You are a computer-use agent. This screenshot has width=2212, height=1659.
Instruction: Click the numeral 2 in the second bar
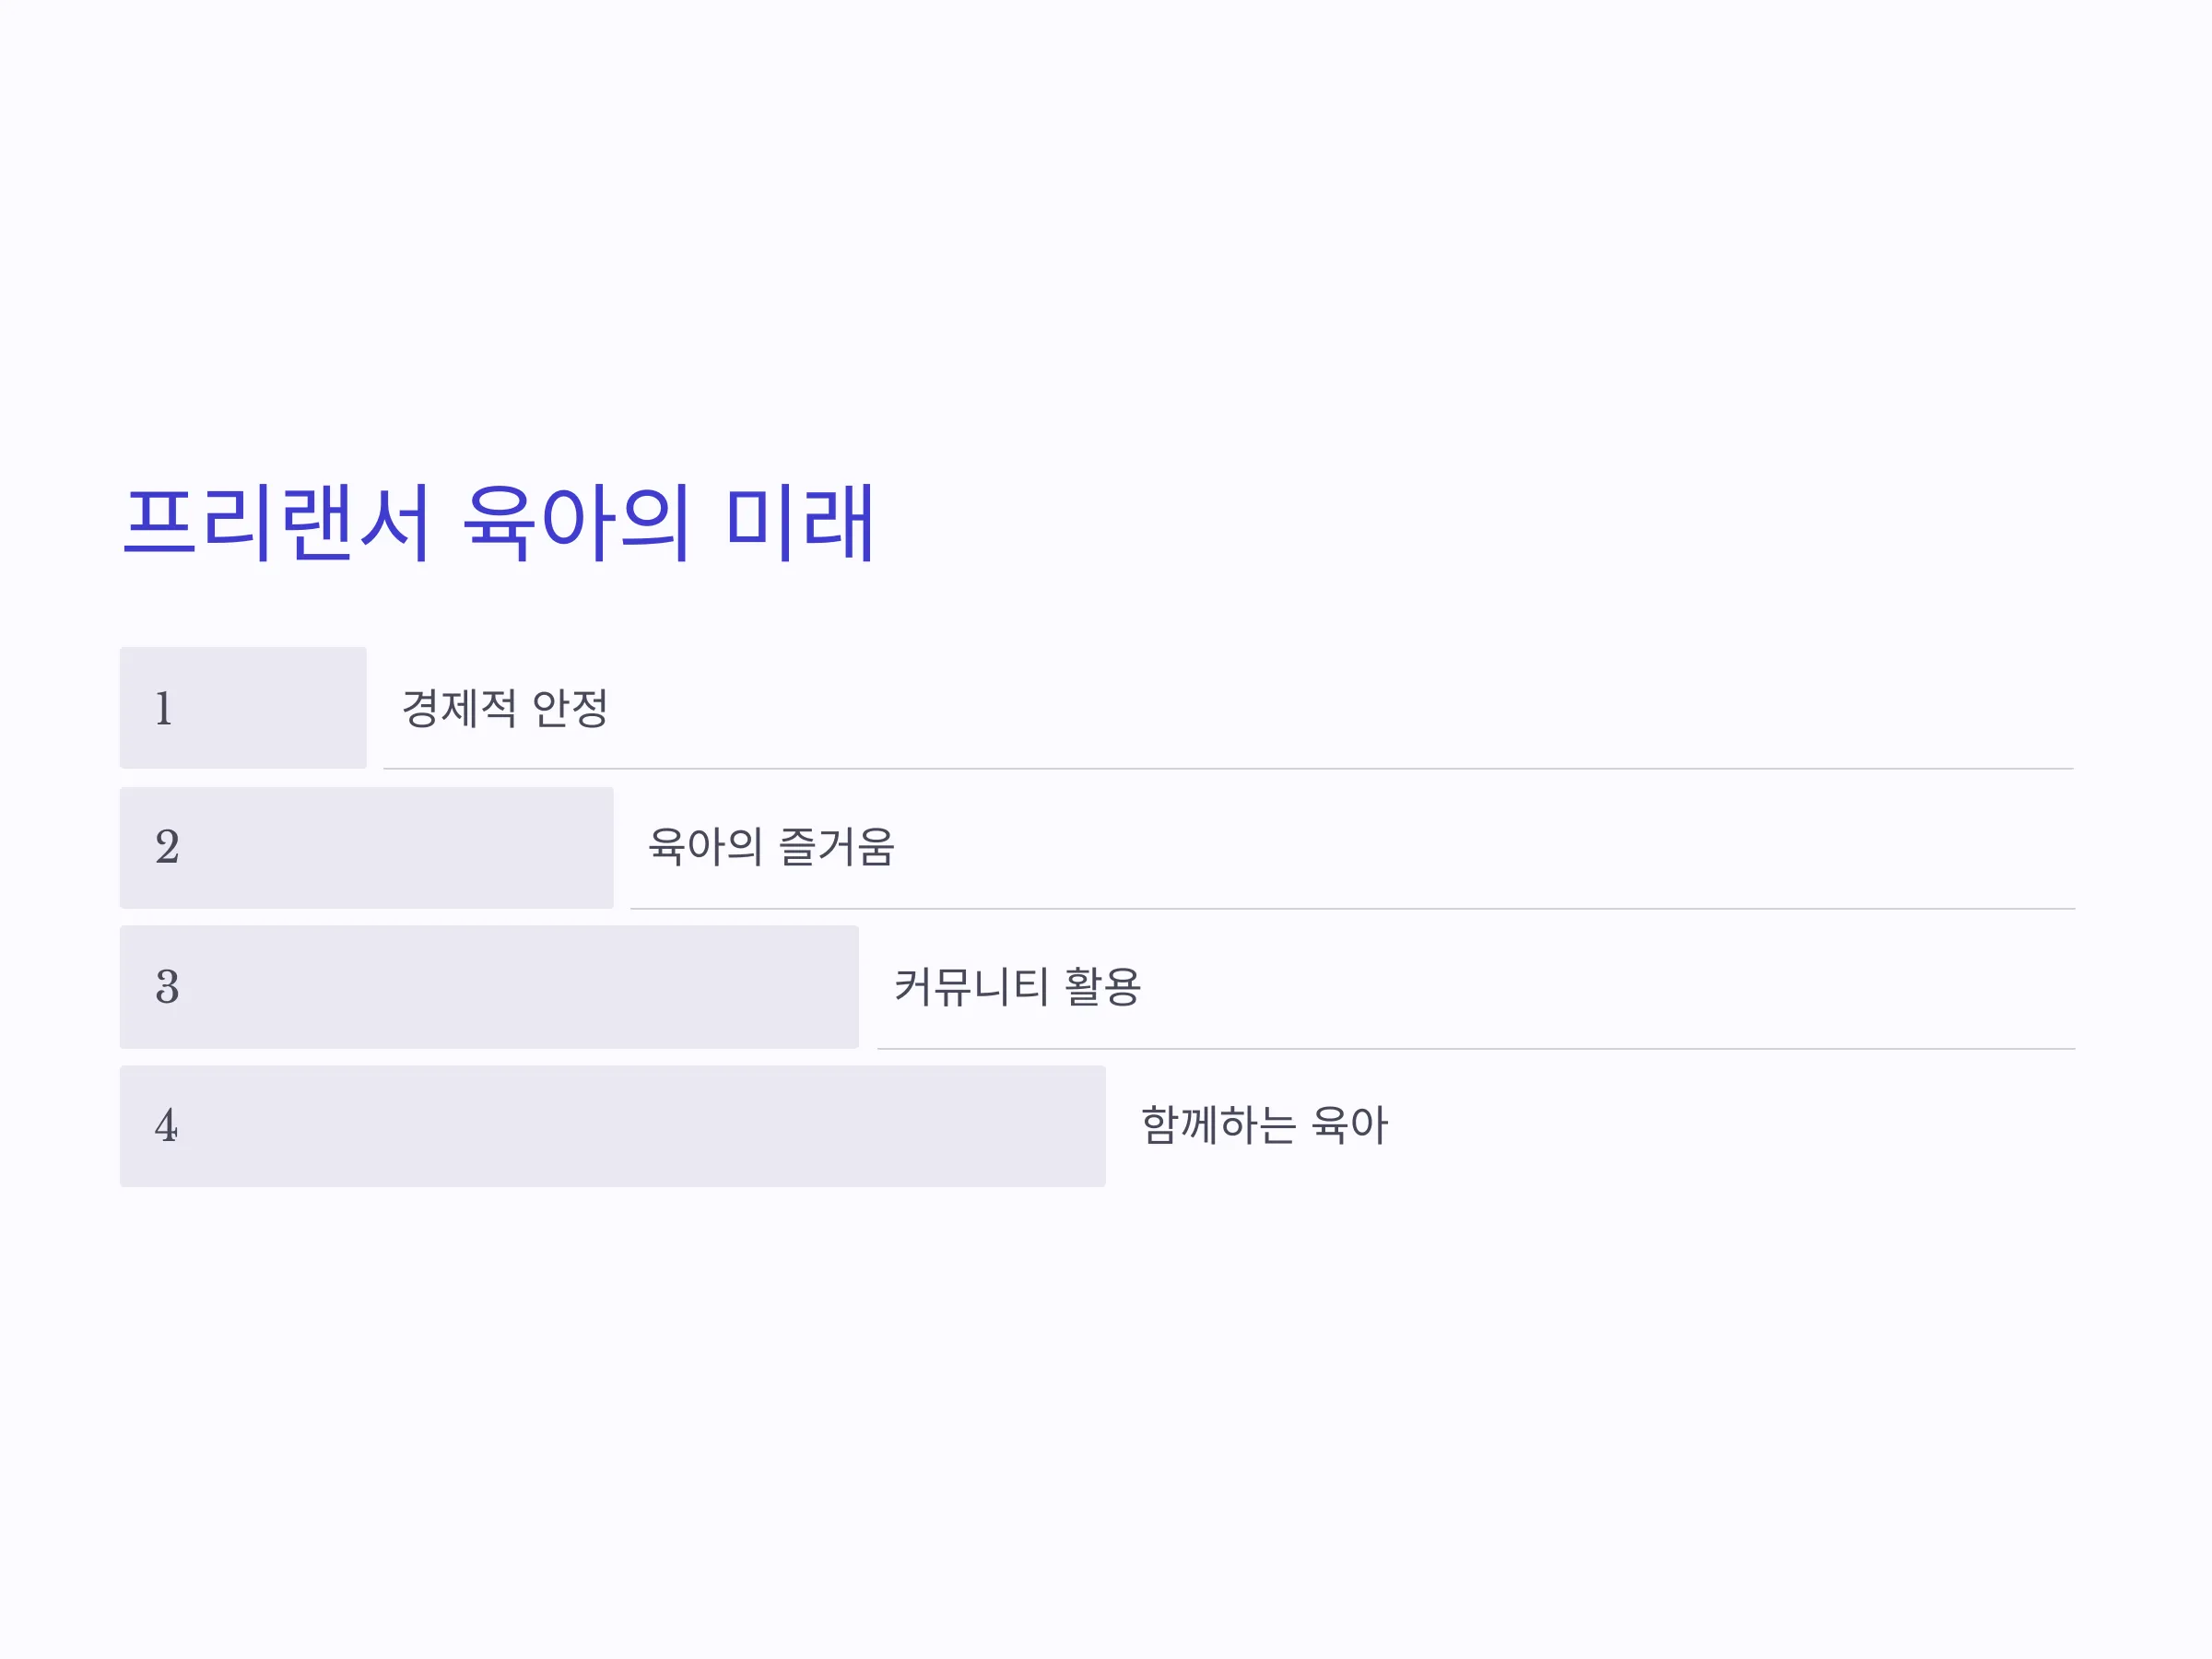pyautogui.click(x=167, y=847)
